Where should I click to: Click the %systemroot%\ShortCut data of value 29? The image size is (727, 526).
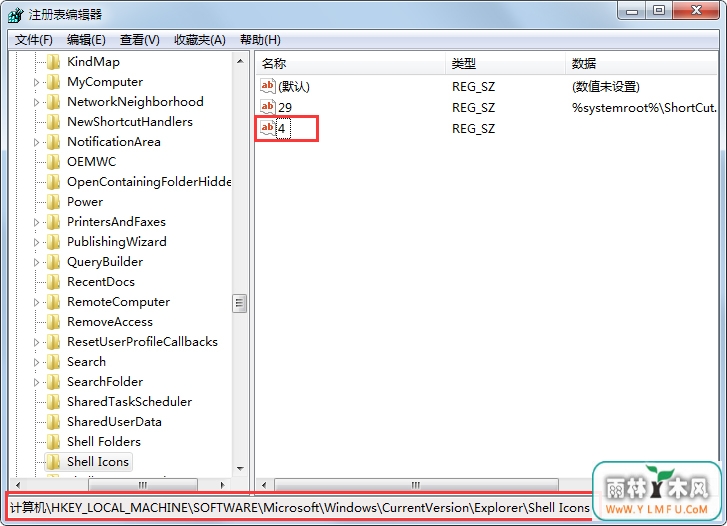click(x=644, y=108)
